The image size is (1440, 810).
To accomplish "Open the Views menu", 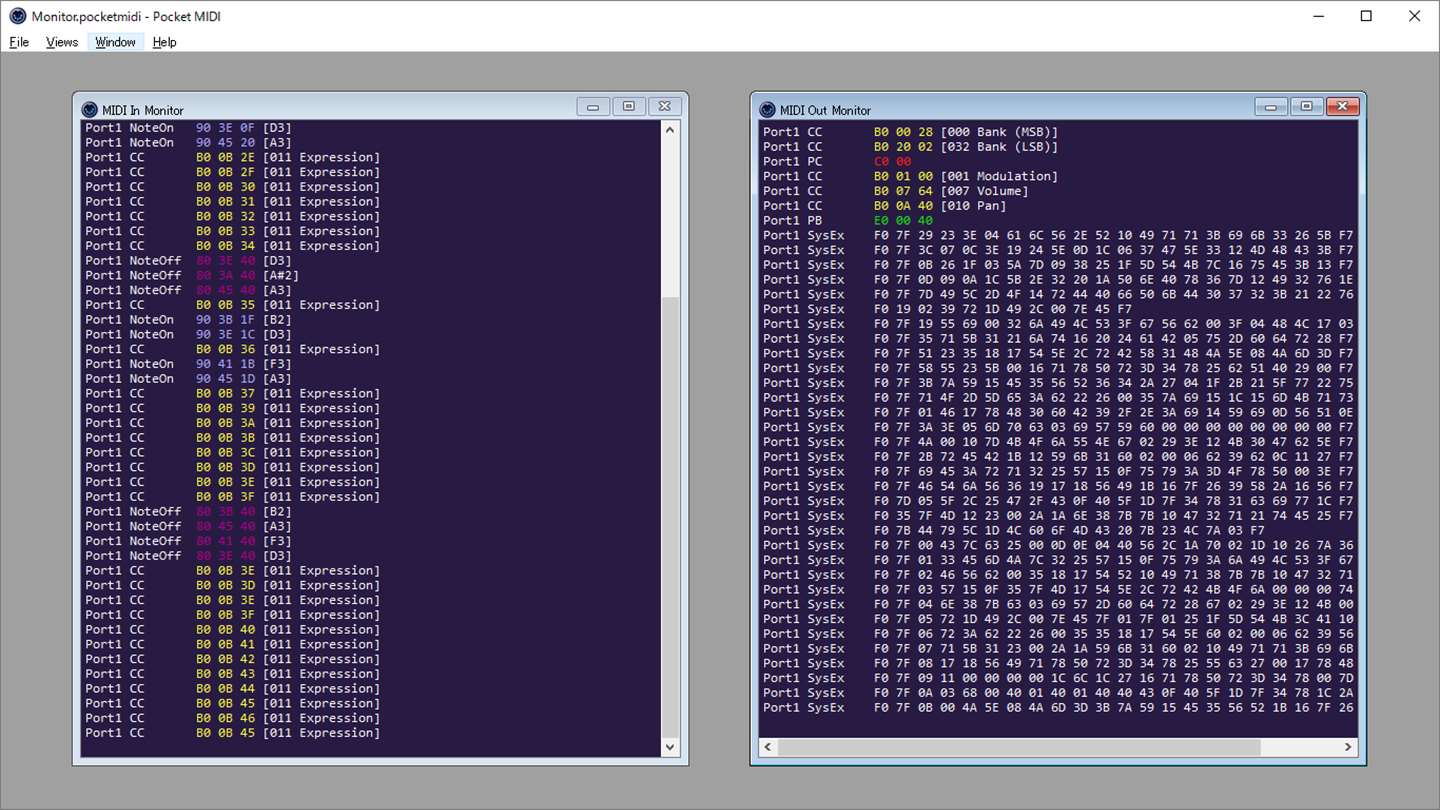I will click(62, 42).
